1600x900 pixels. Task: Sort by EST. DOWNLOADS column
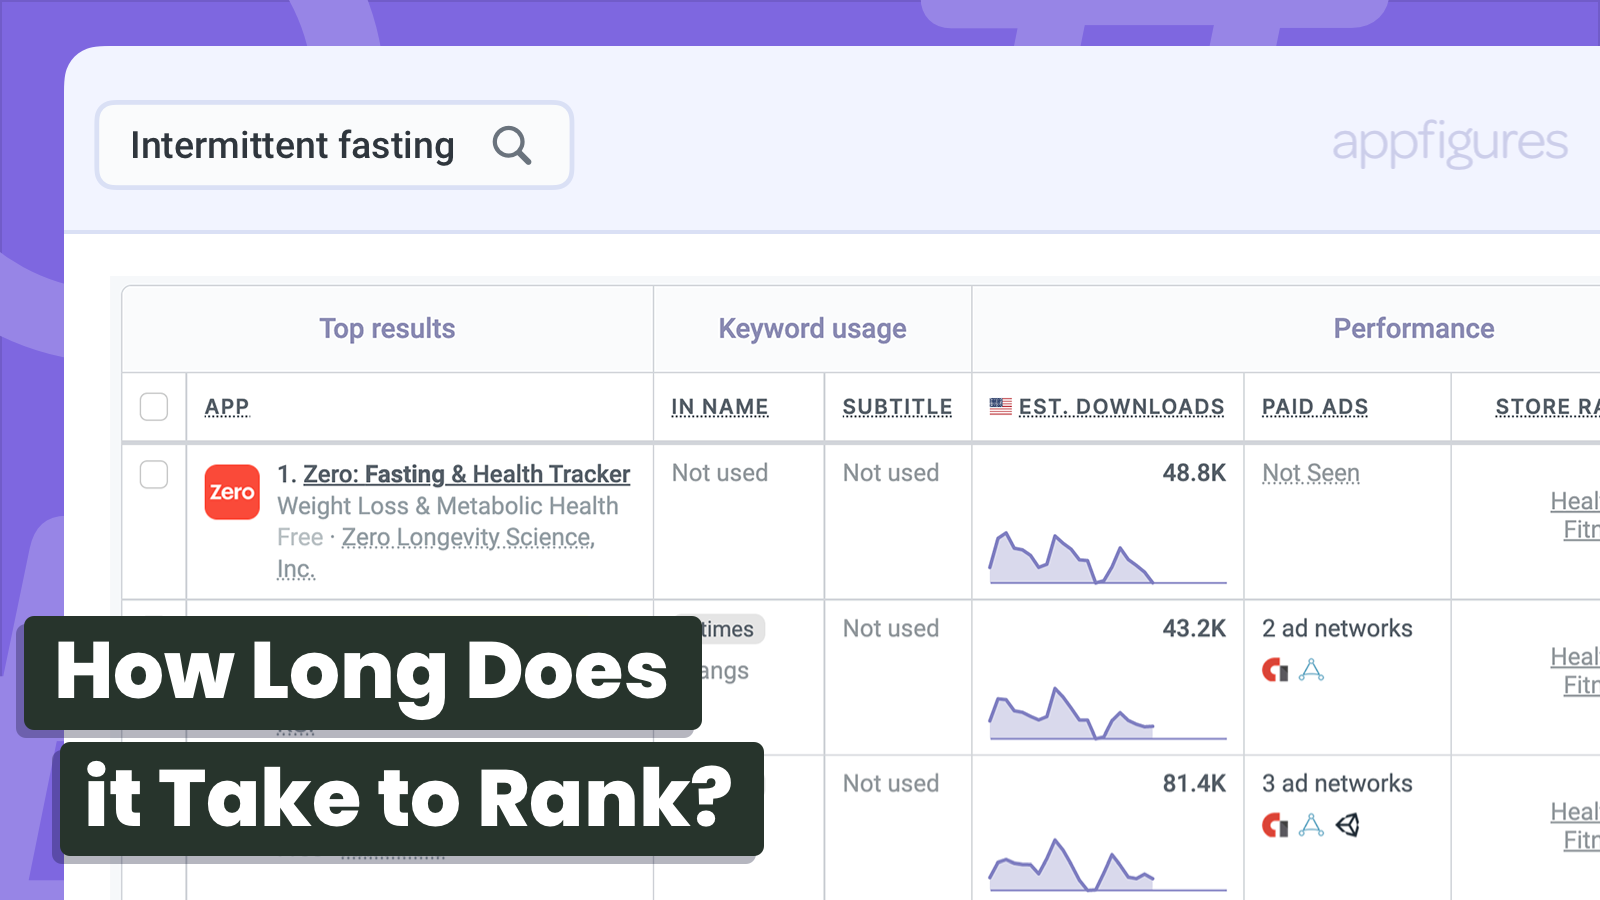click(1121, 407)
